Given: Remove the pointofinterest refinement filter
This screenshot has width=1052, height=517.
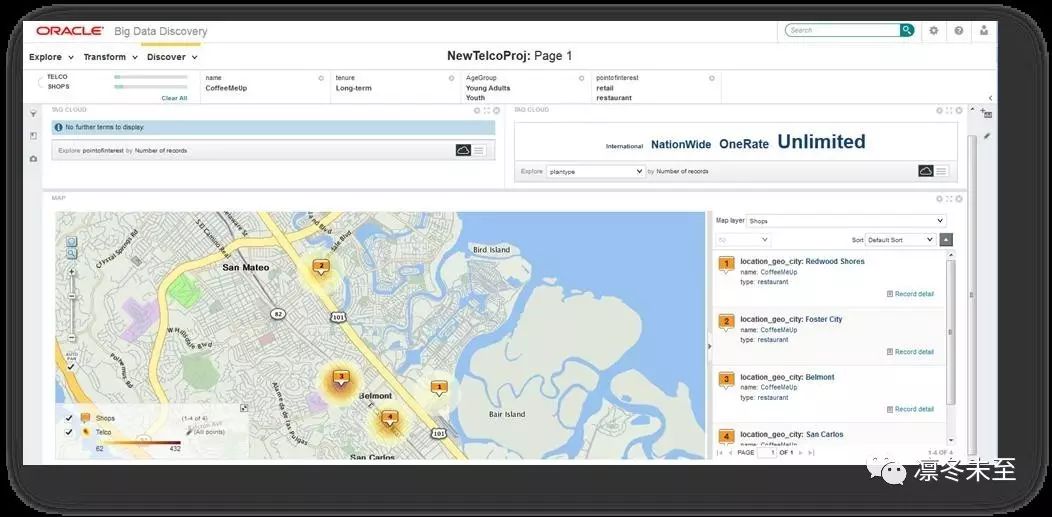Looking at the screenshot, I should point(711,78).
